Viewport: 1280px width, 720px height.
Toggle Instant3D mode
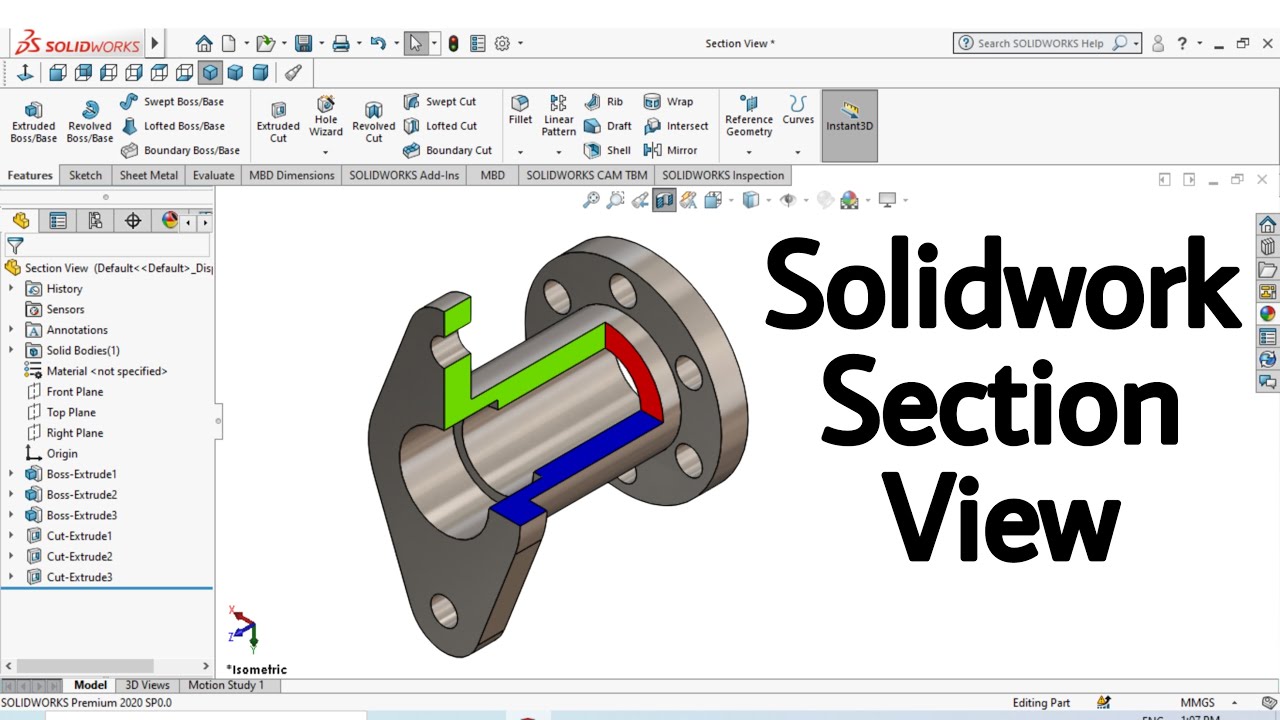850,126
